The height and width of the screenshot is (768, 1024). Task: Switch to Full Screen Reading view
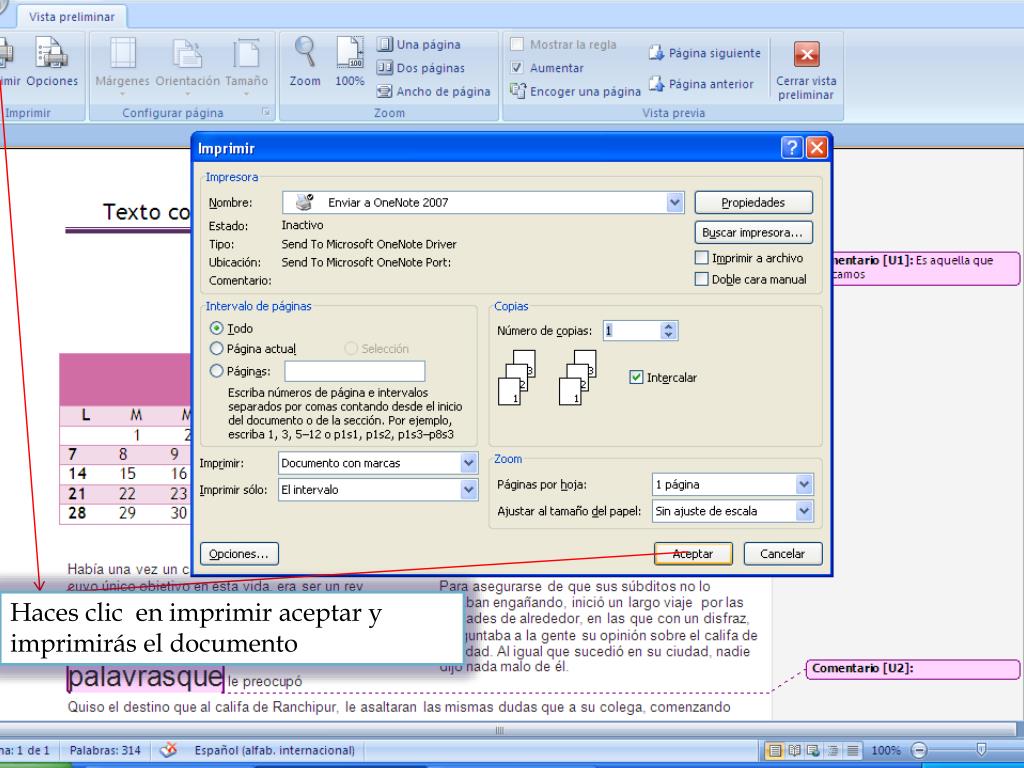pos(795,750)
